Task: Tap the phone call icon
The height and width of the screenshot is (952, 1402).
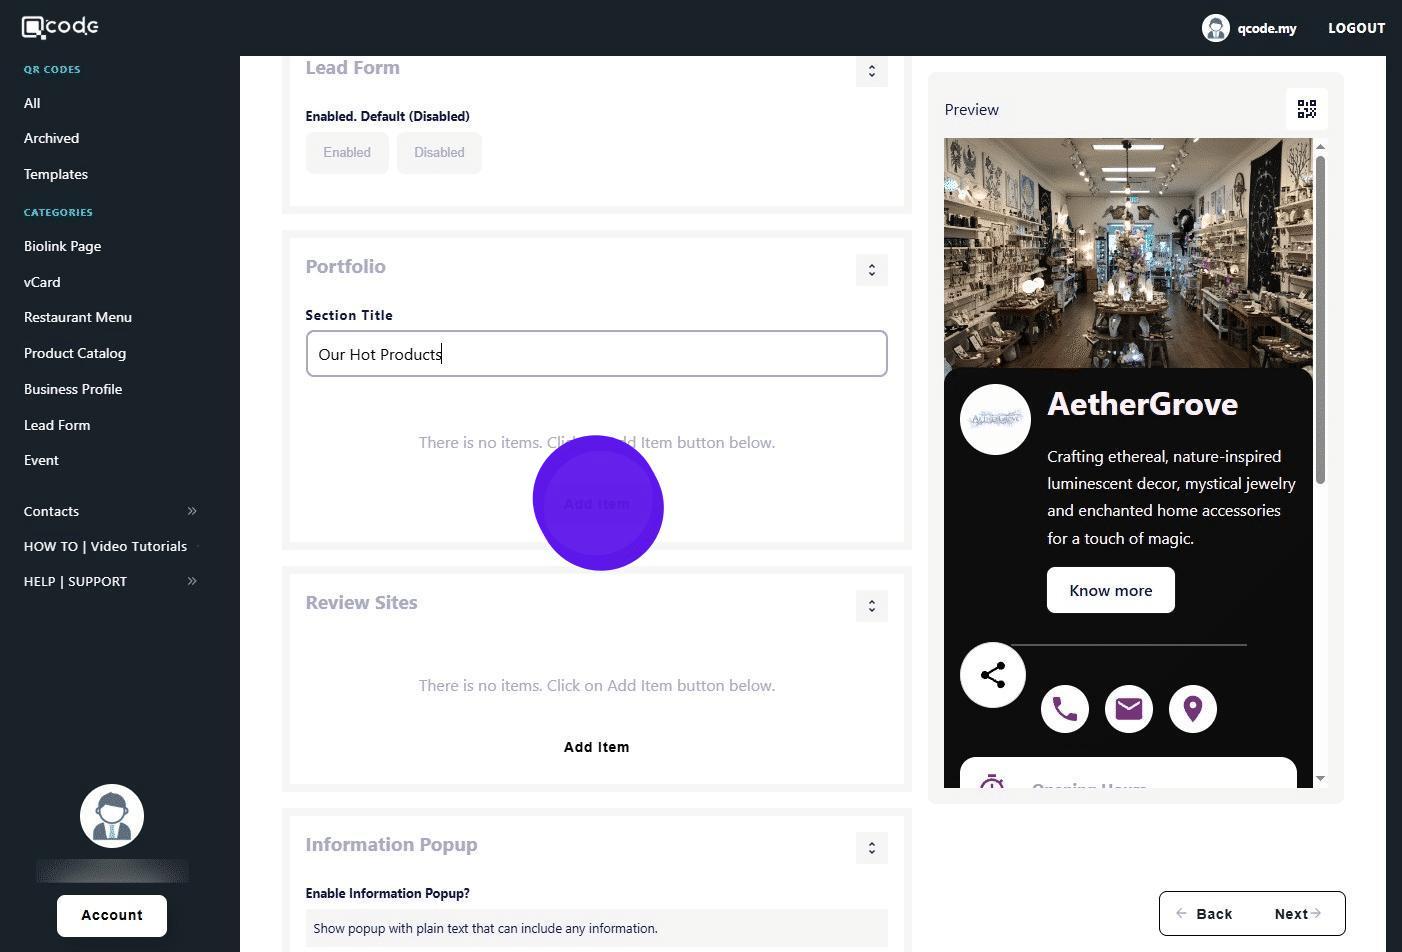Action: coord(1064,709)
